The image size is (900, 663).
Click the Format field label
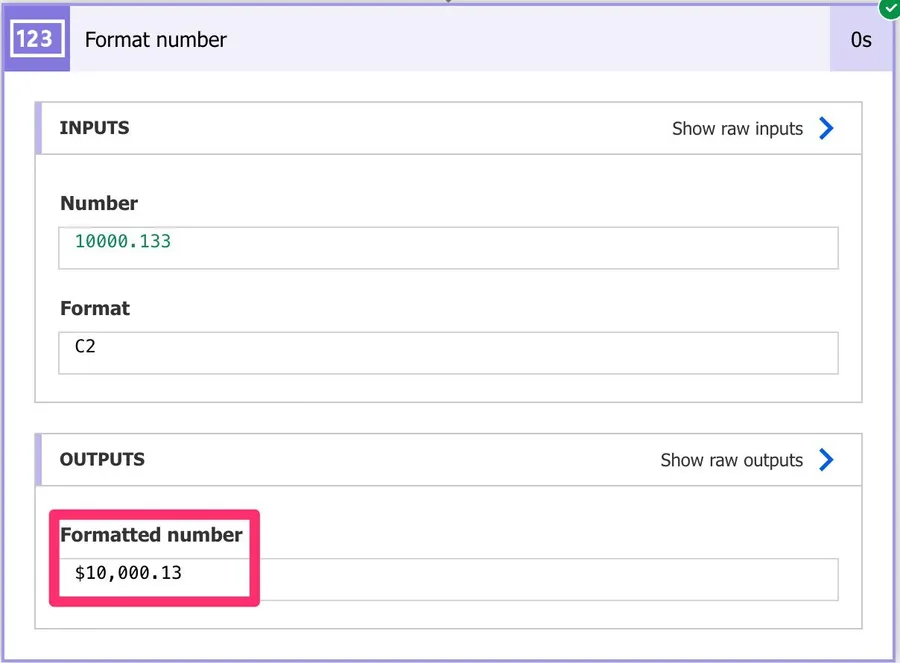(x=95, y=308)
